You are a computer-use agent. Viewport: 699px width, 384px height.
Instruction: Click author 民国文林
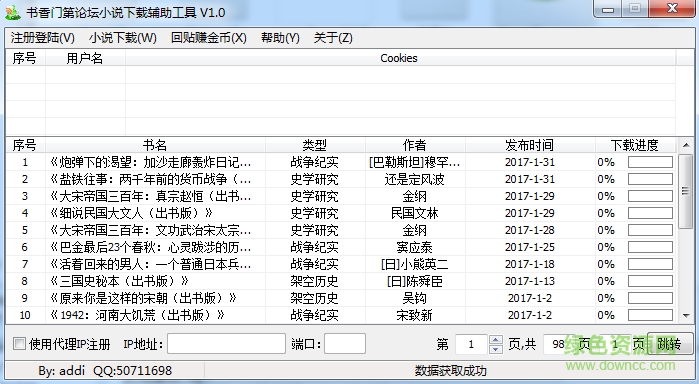coord(415,213)
